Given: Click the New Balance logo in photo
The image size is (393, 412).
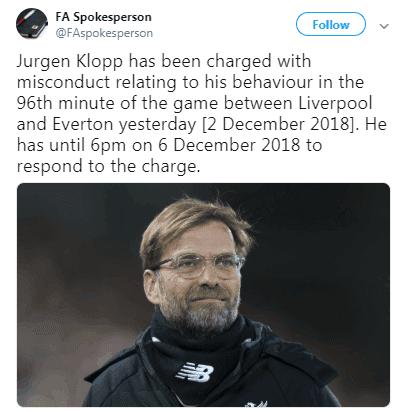Looking at the screenshot, I should click(x=195, y=372).
